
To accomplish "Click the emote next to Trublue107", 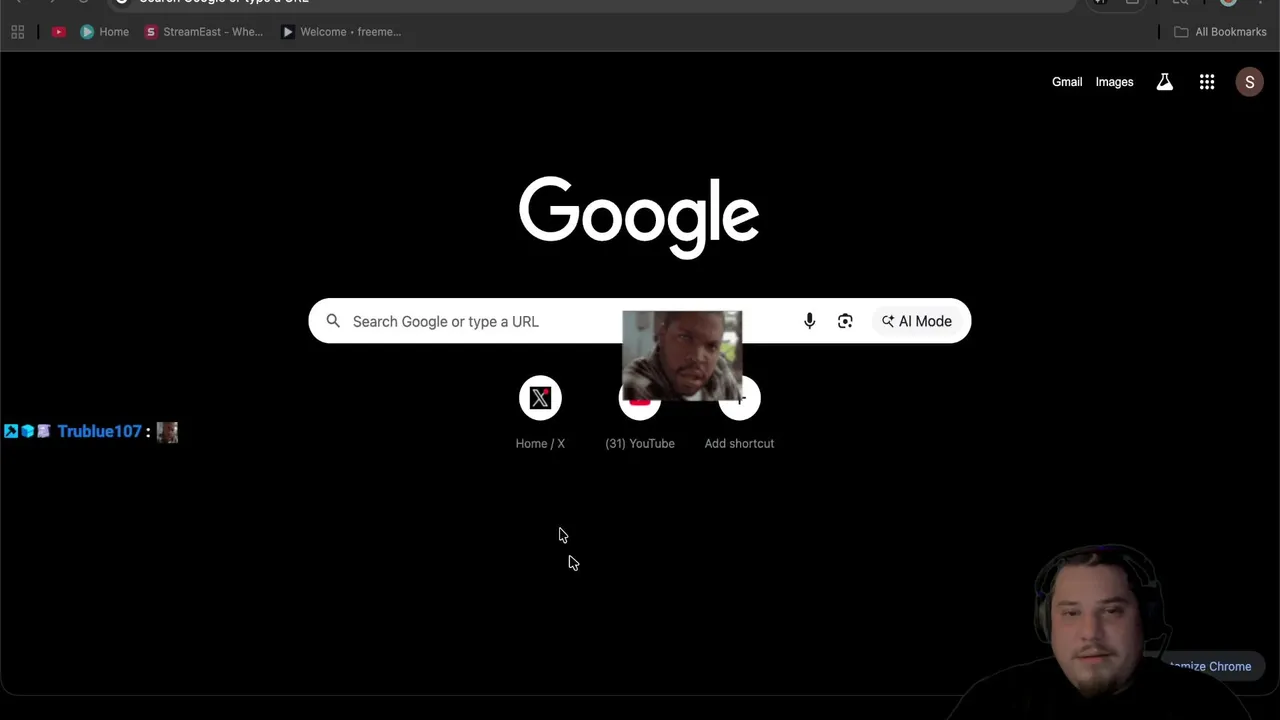I will click(x=167, y=432).
